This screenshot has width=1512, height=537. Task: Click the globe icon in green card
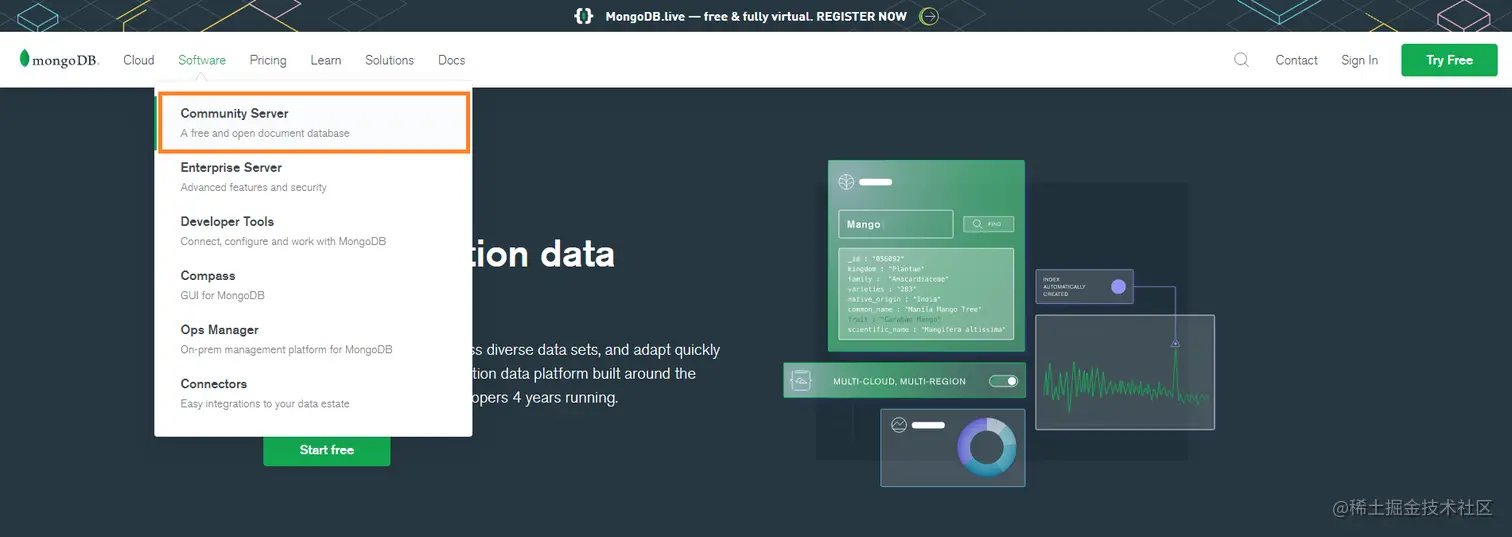pyautogui.click(x=846, y=182)
